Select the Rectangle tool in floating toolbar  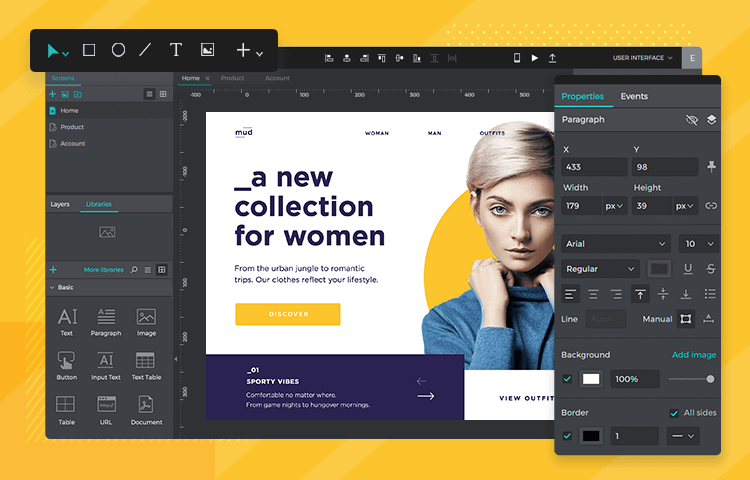[89, 50]
